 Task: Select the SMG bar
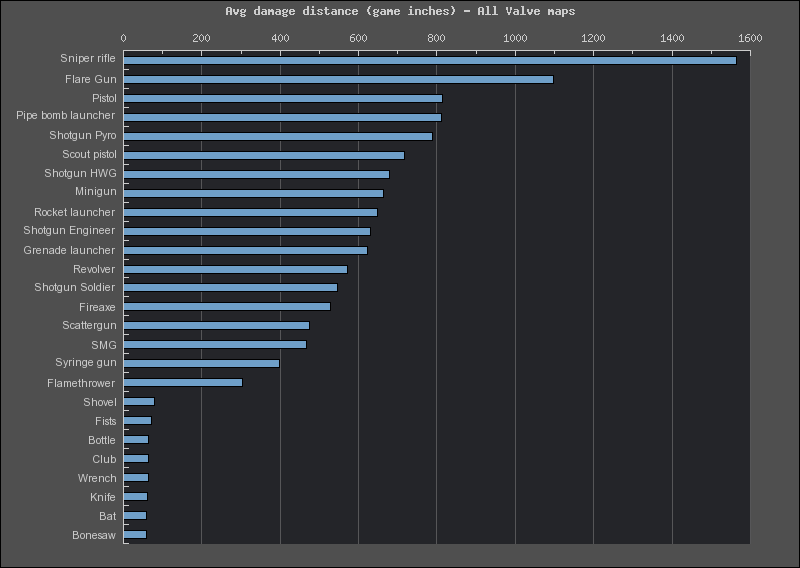coord(215,344)
